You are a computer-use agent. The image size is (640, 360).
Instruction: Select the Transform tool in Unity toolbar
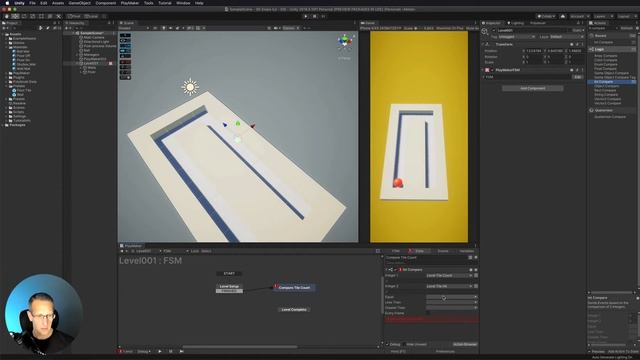(x=49, y=16)
